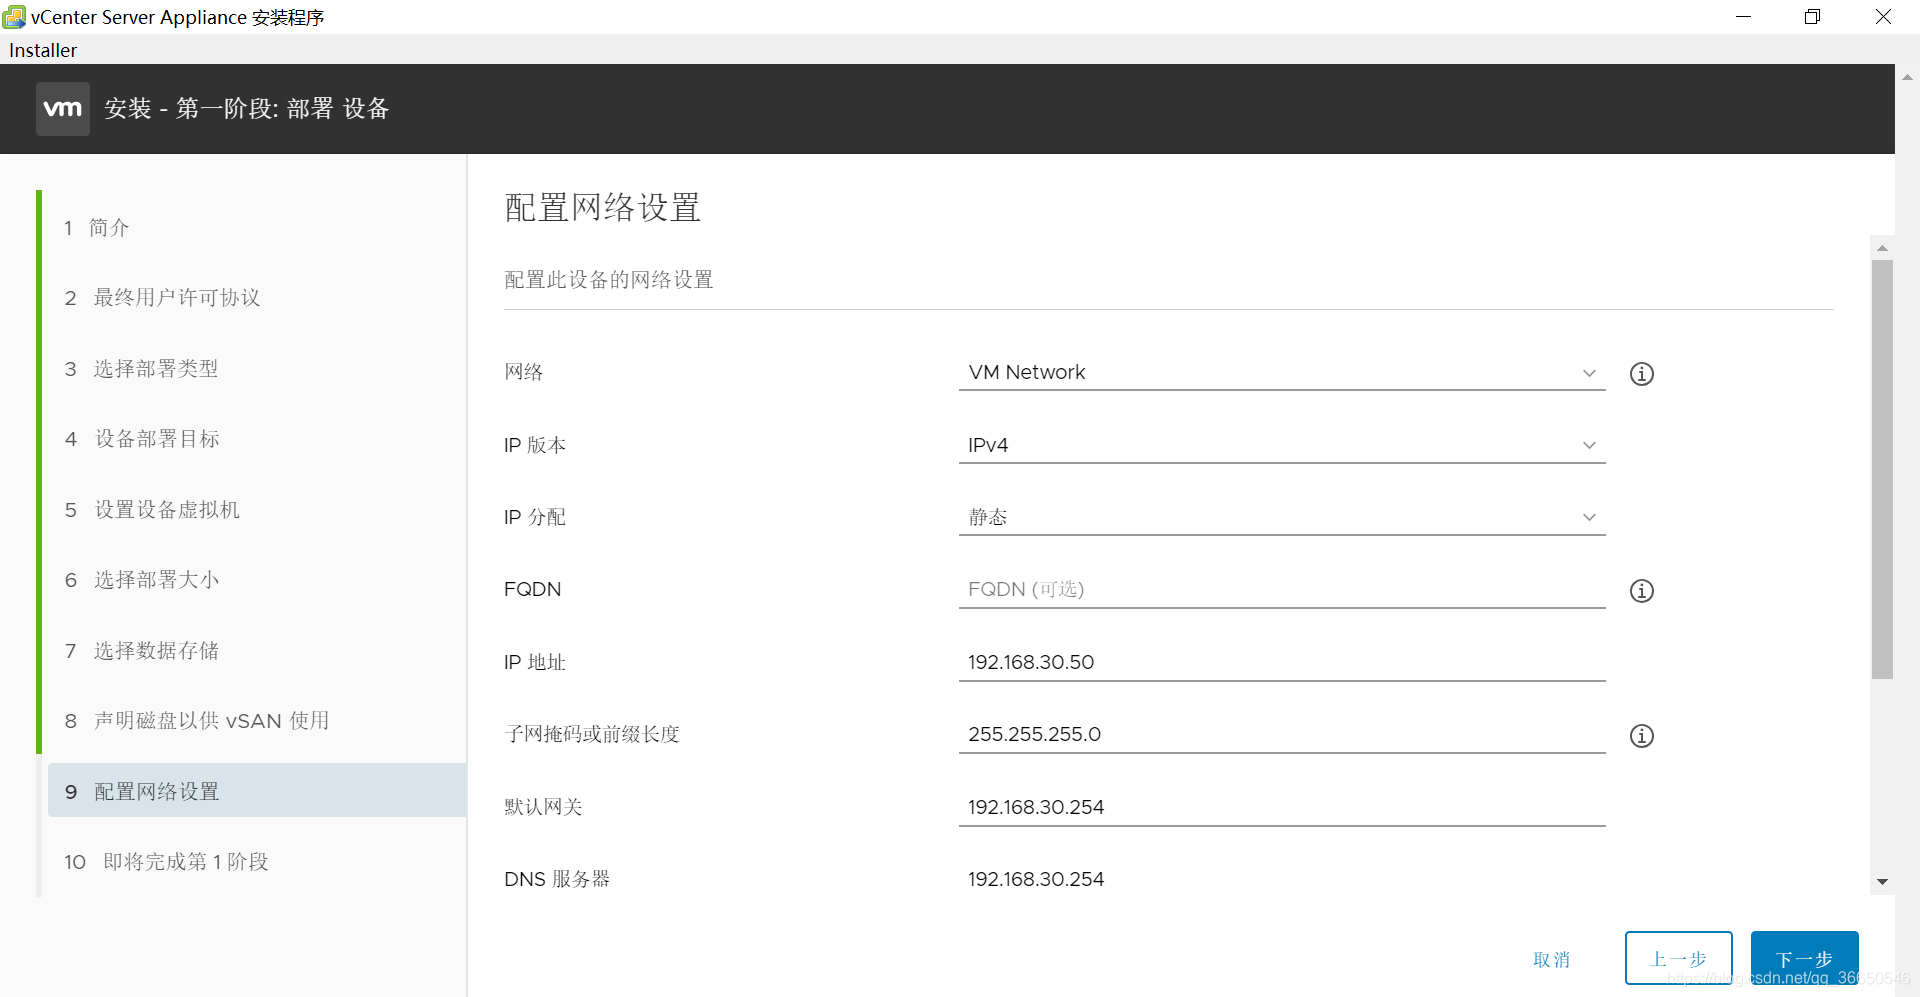Go to step 7 选择数据存储
Screen dimensions: 1920x997
point(141,651)
